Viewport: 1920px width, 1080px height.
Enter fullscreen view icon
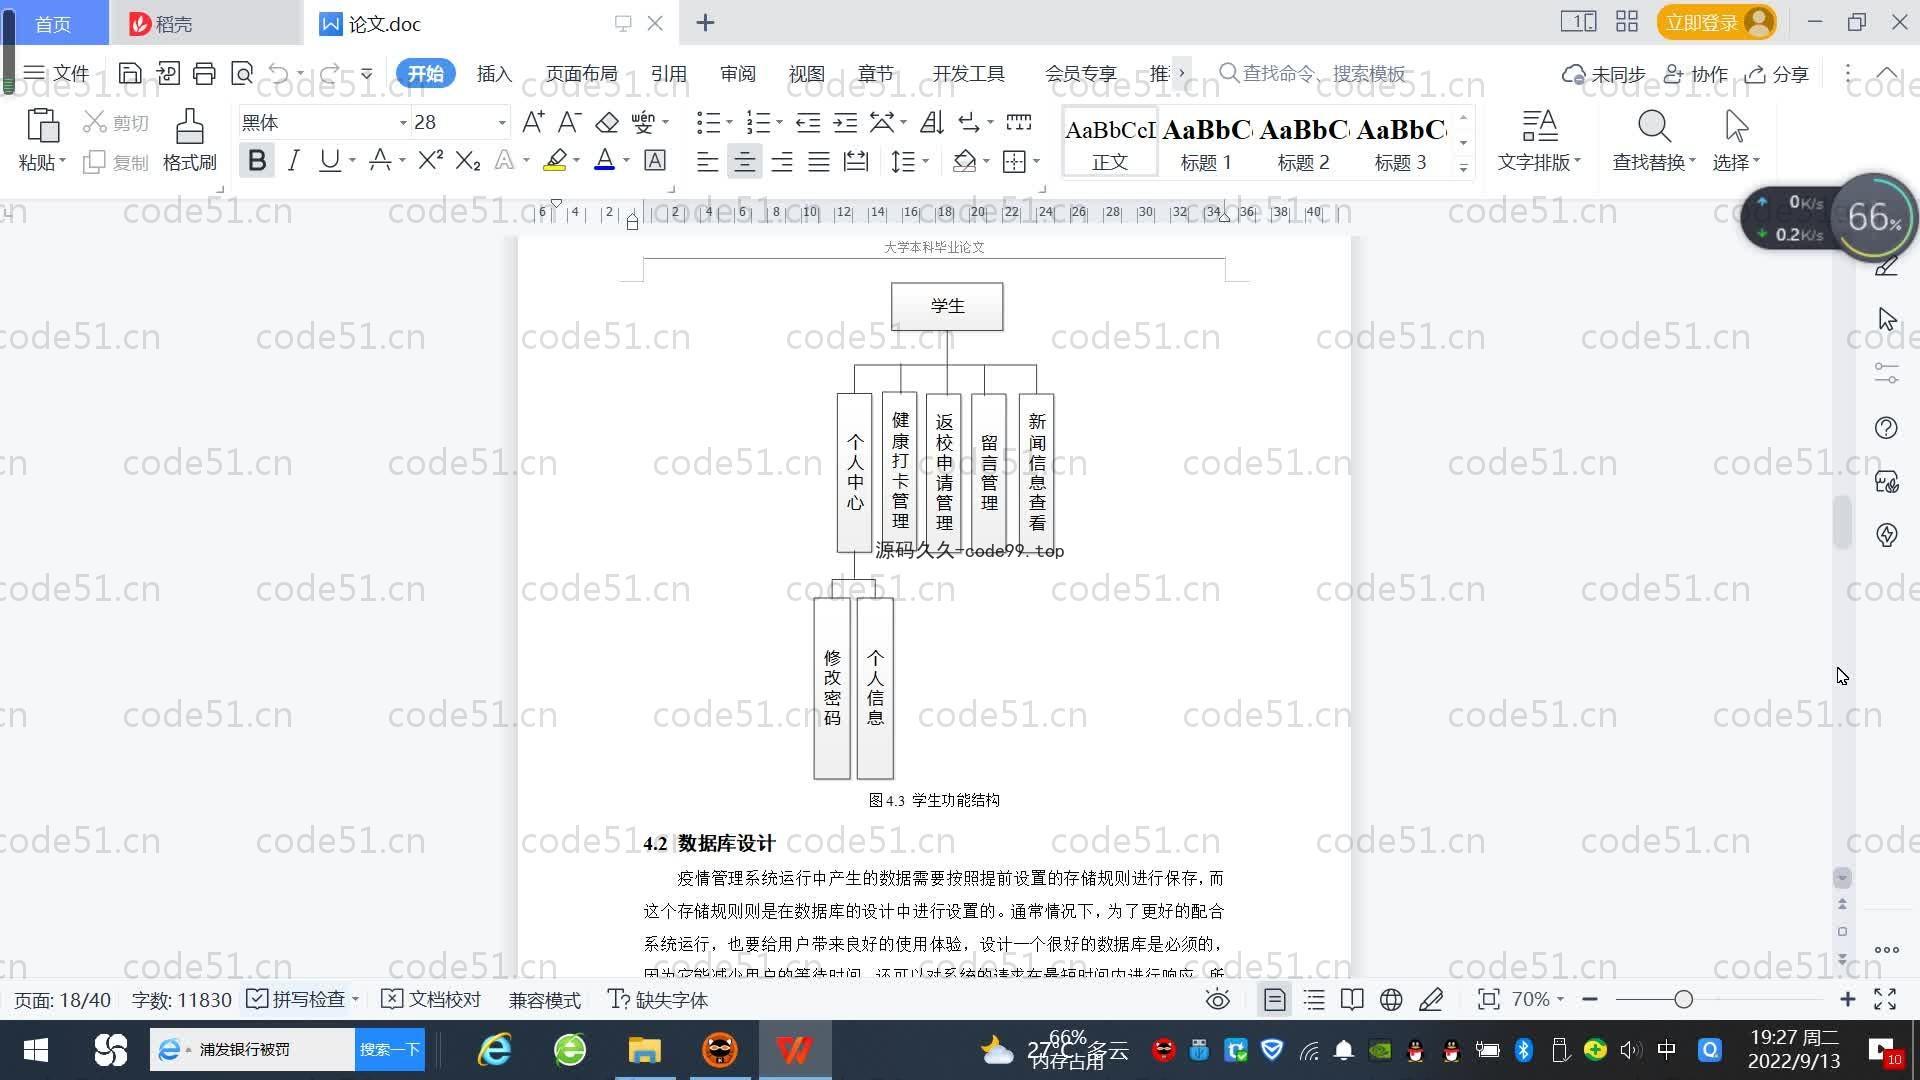pyautogui.click(x=1885, y=999)
